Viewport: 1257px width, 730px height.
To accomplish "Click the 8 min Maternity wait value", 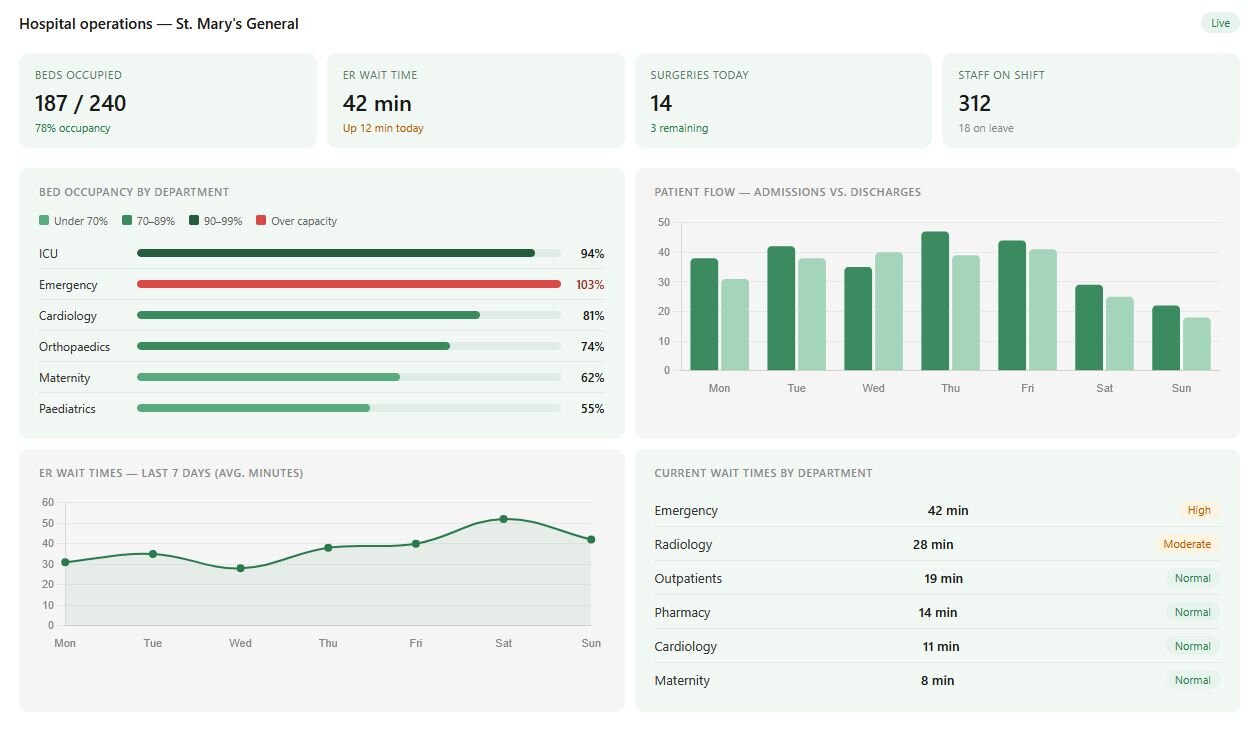I will coord(937,681).
